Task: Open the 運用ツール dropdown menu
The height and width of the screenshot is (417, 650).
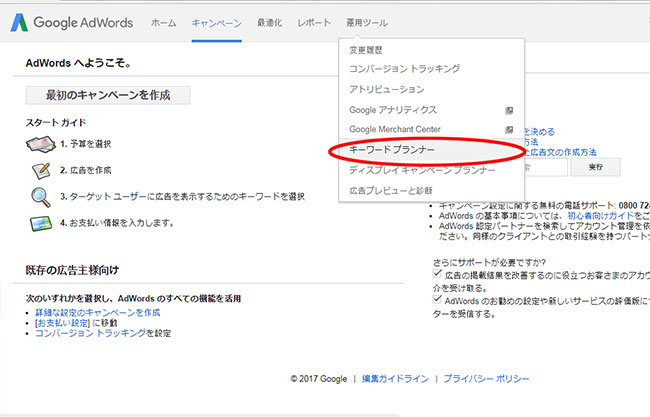Action: click(367, 23)
